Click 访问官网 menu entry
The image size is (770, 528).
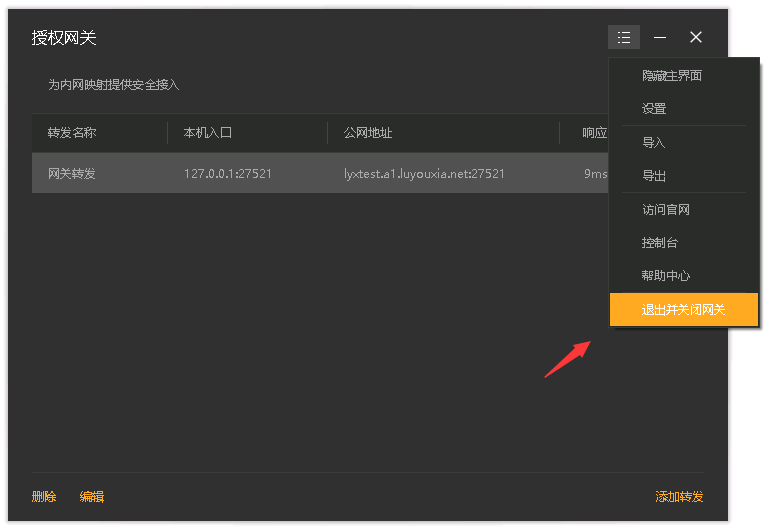coord(684,210)
